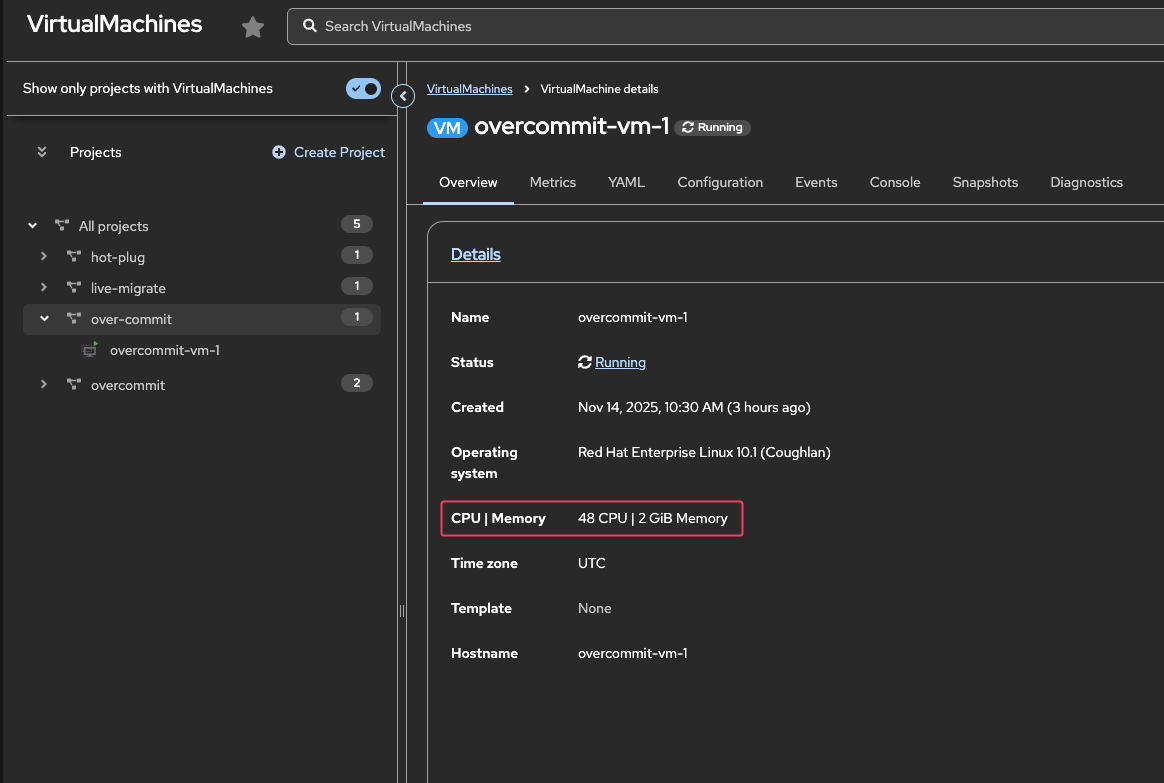The width and height of the screenshot is (1164, 783).
Task: Expand the live-migrate project
Action: (x=44, y=288)
